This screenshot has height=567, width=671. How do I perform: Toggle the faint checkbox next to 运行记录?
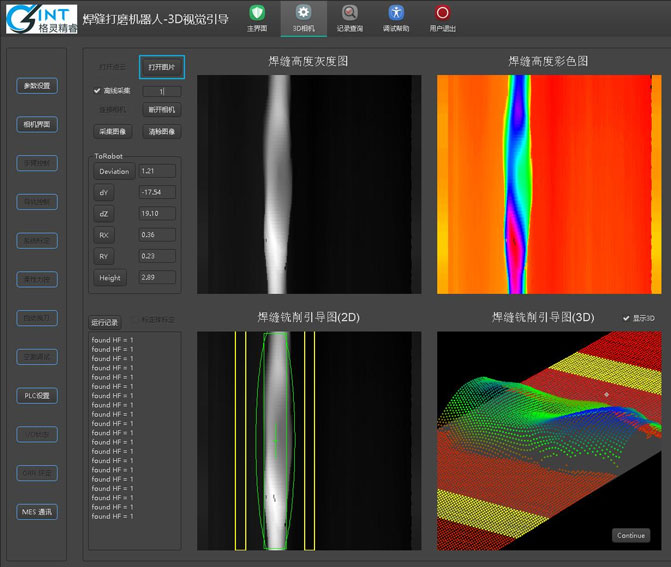pos(134,320)
